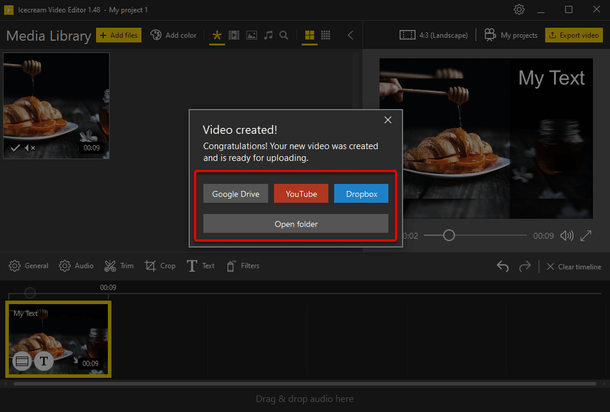Open My projects
Screen dimensions: 610x412
(x=511, y=35)
